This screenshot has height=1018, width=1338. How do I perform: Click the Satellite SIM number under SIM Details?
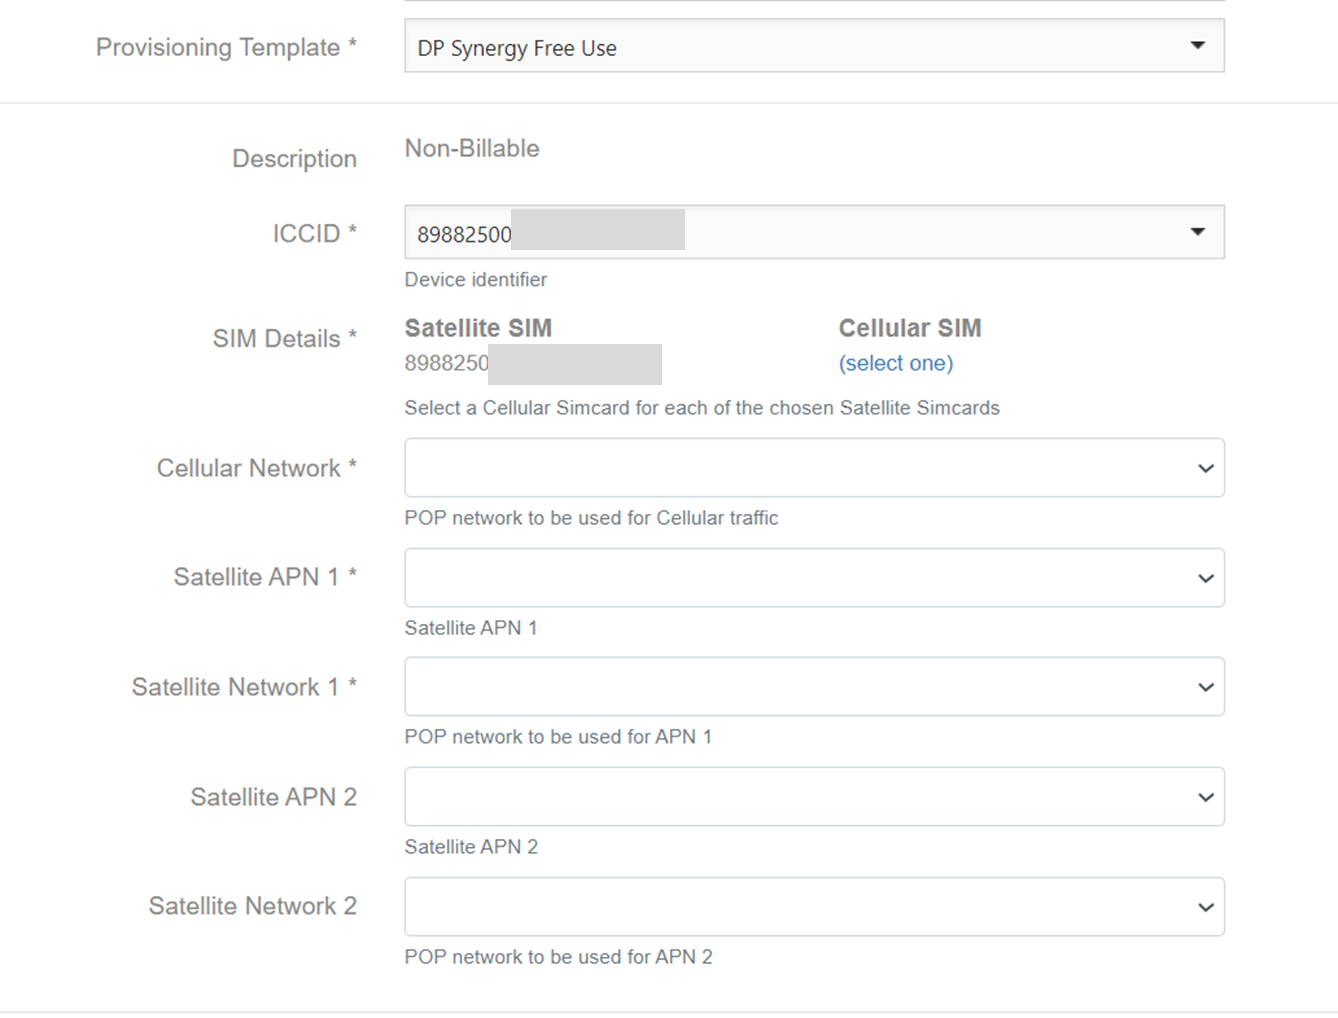[447, 363]
